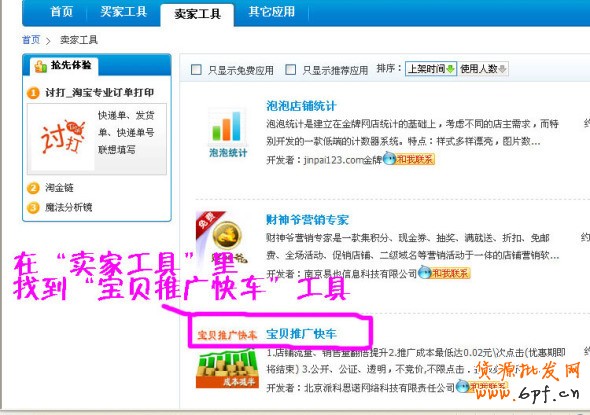Click 和我联系 icon beside 南京易尚信息科技

pyautogui.click(x=444, y=272)
